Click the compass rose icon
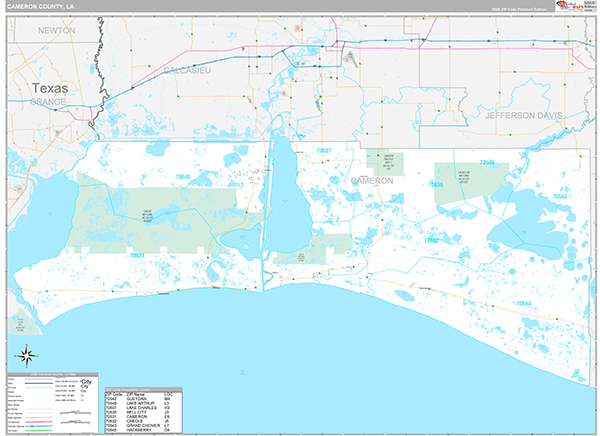This screenshot has width=600, height=436. tap(28, 355)
